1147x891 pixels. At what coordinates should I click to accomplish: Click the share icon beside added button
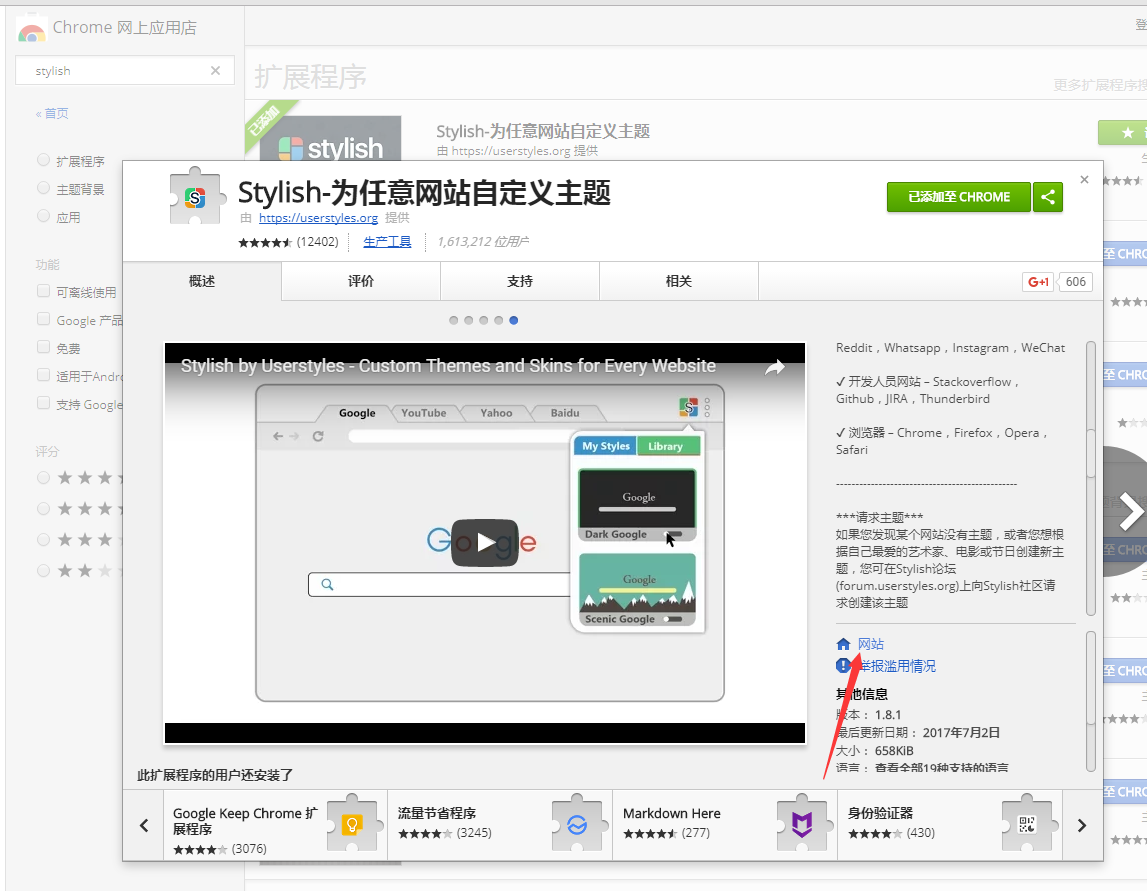[1048, 197]
